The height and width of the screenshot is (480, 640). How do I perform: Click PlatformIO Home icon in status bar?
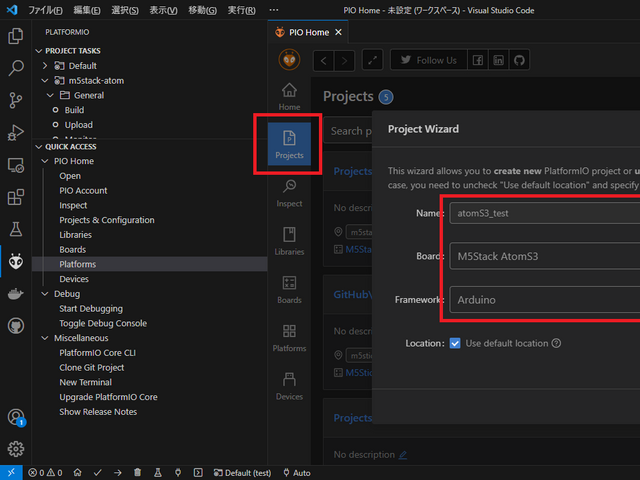(x=78, y=473)
